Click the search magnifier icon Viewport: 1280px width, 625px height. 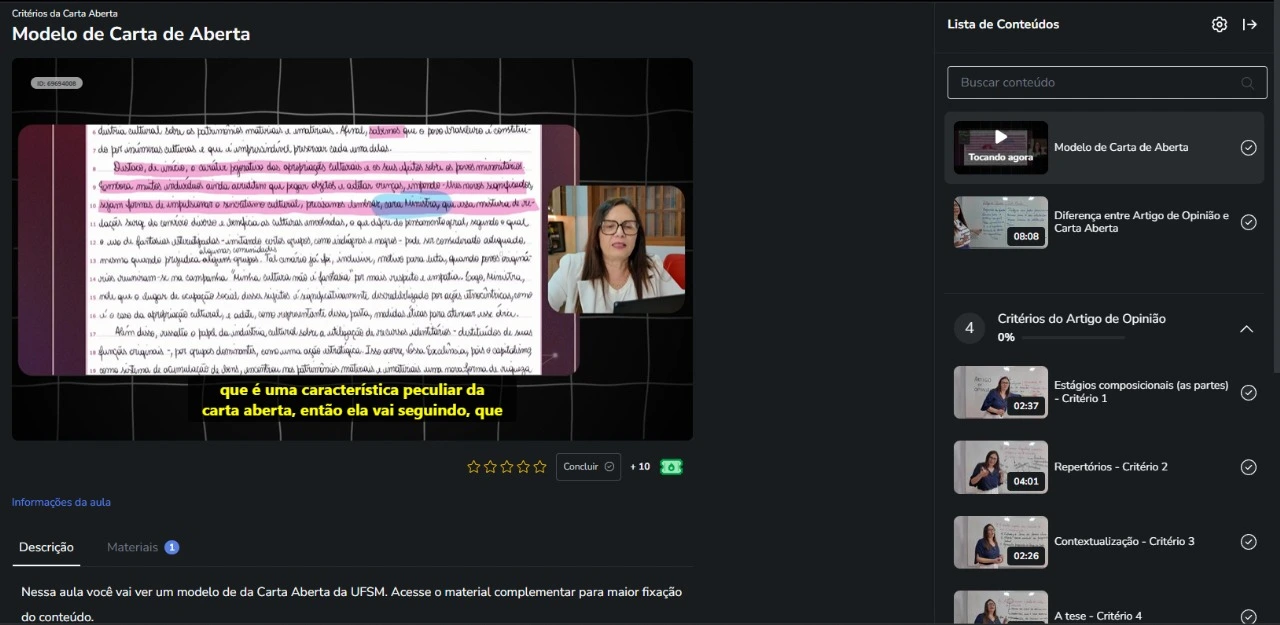click(x=1246, y=83)
